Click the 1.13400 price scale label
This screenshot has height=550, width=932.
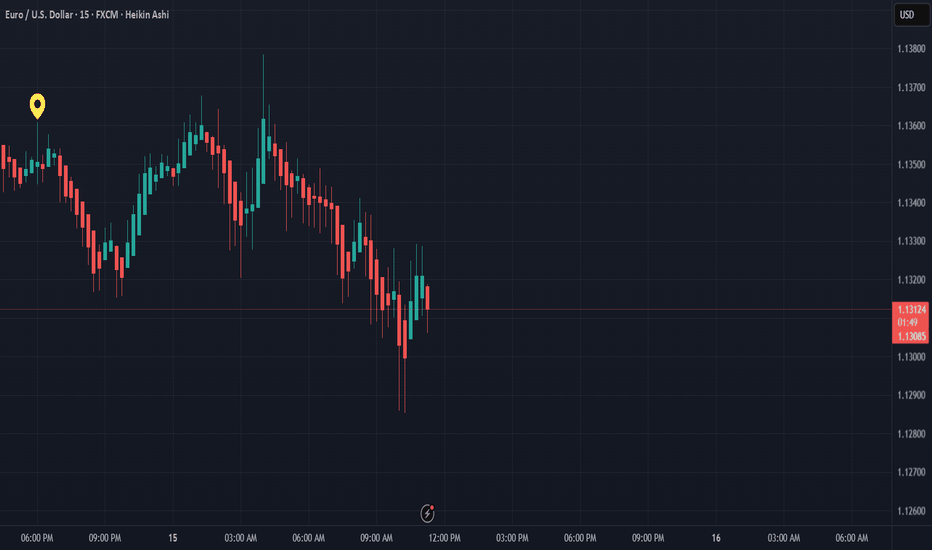click(x=911, y=203)
